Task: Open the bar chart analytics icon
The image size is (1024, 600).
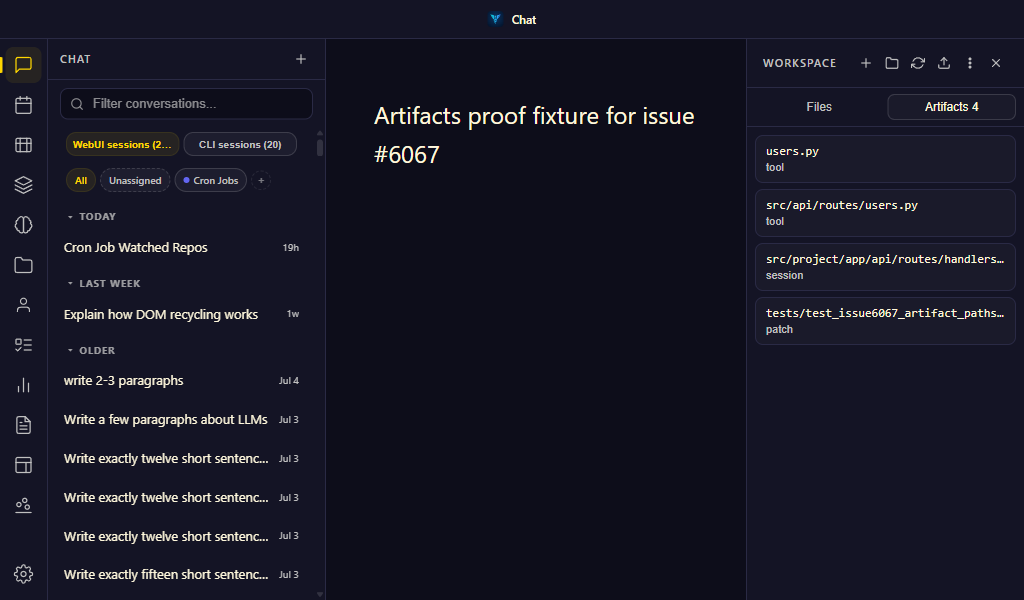Action: (24, 385)
